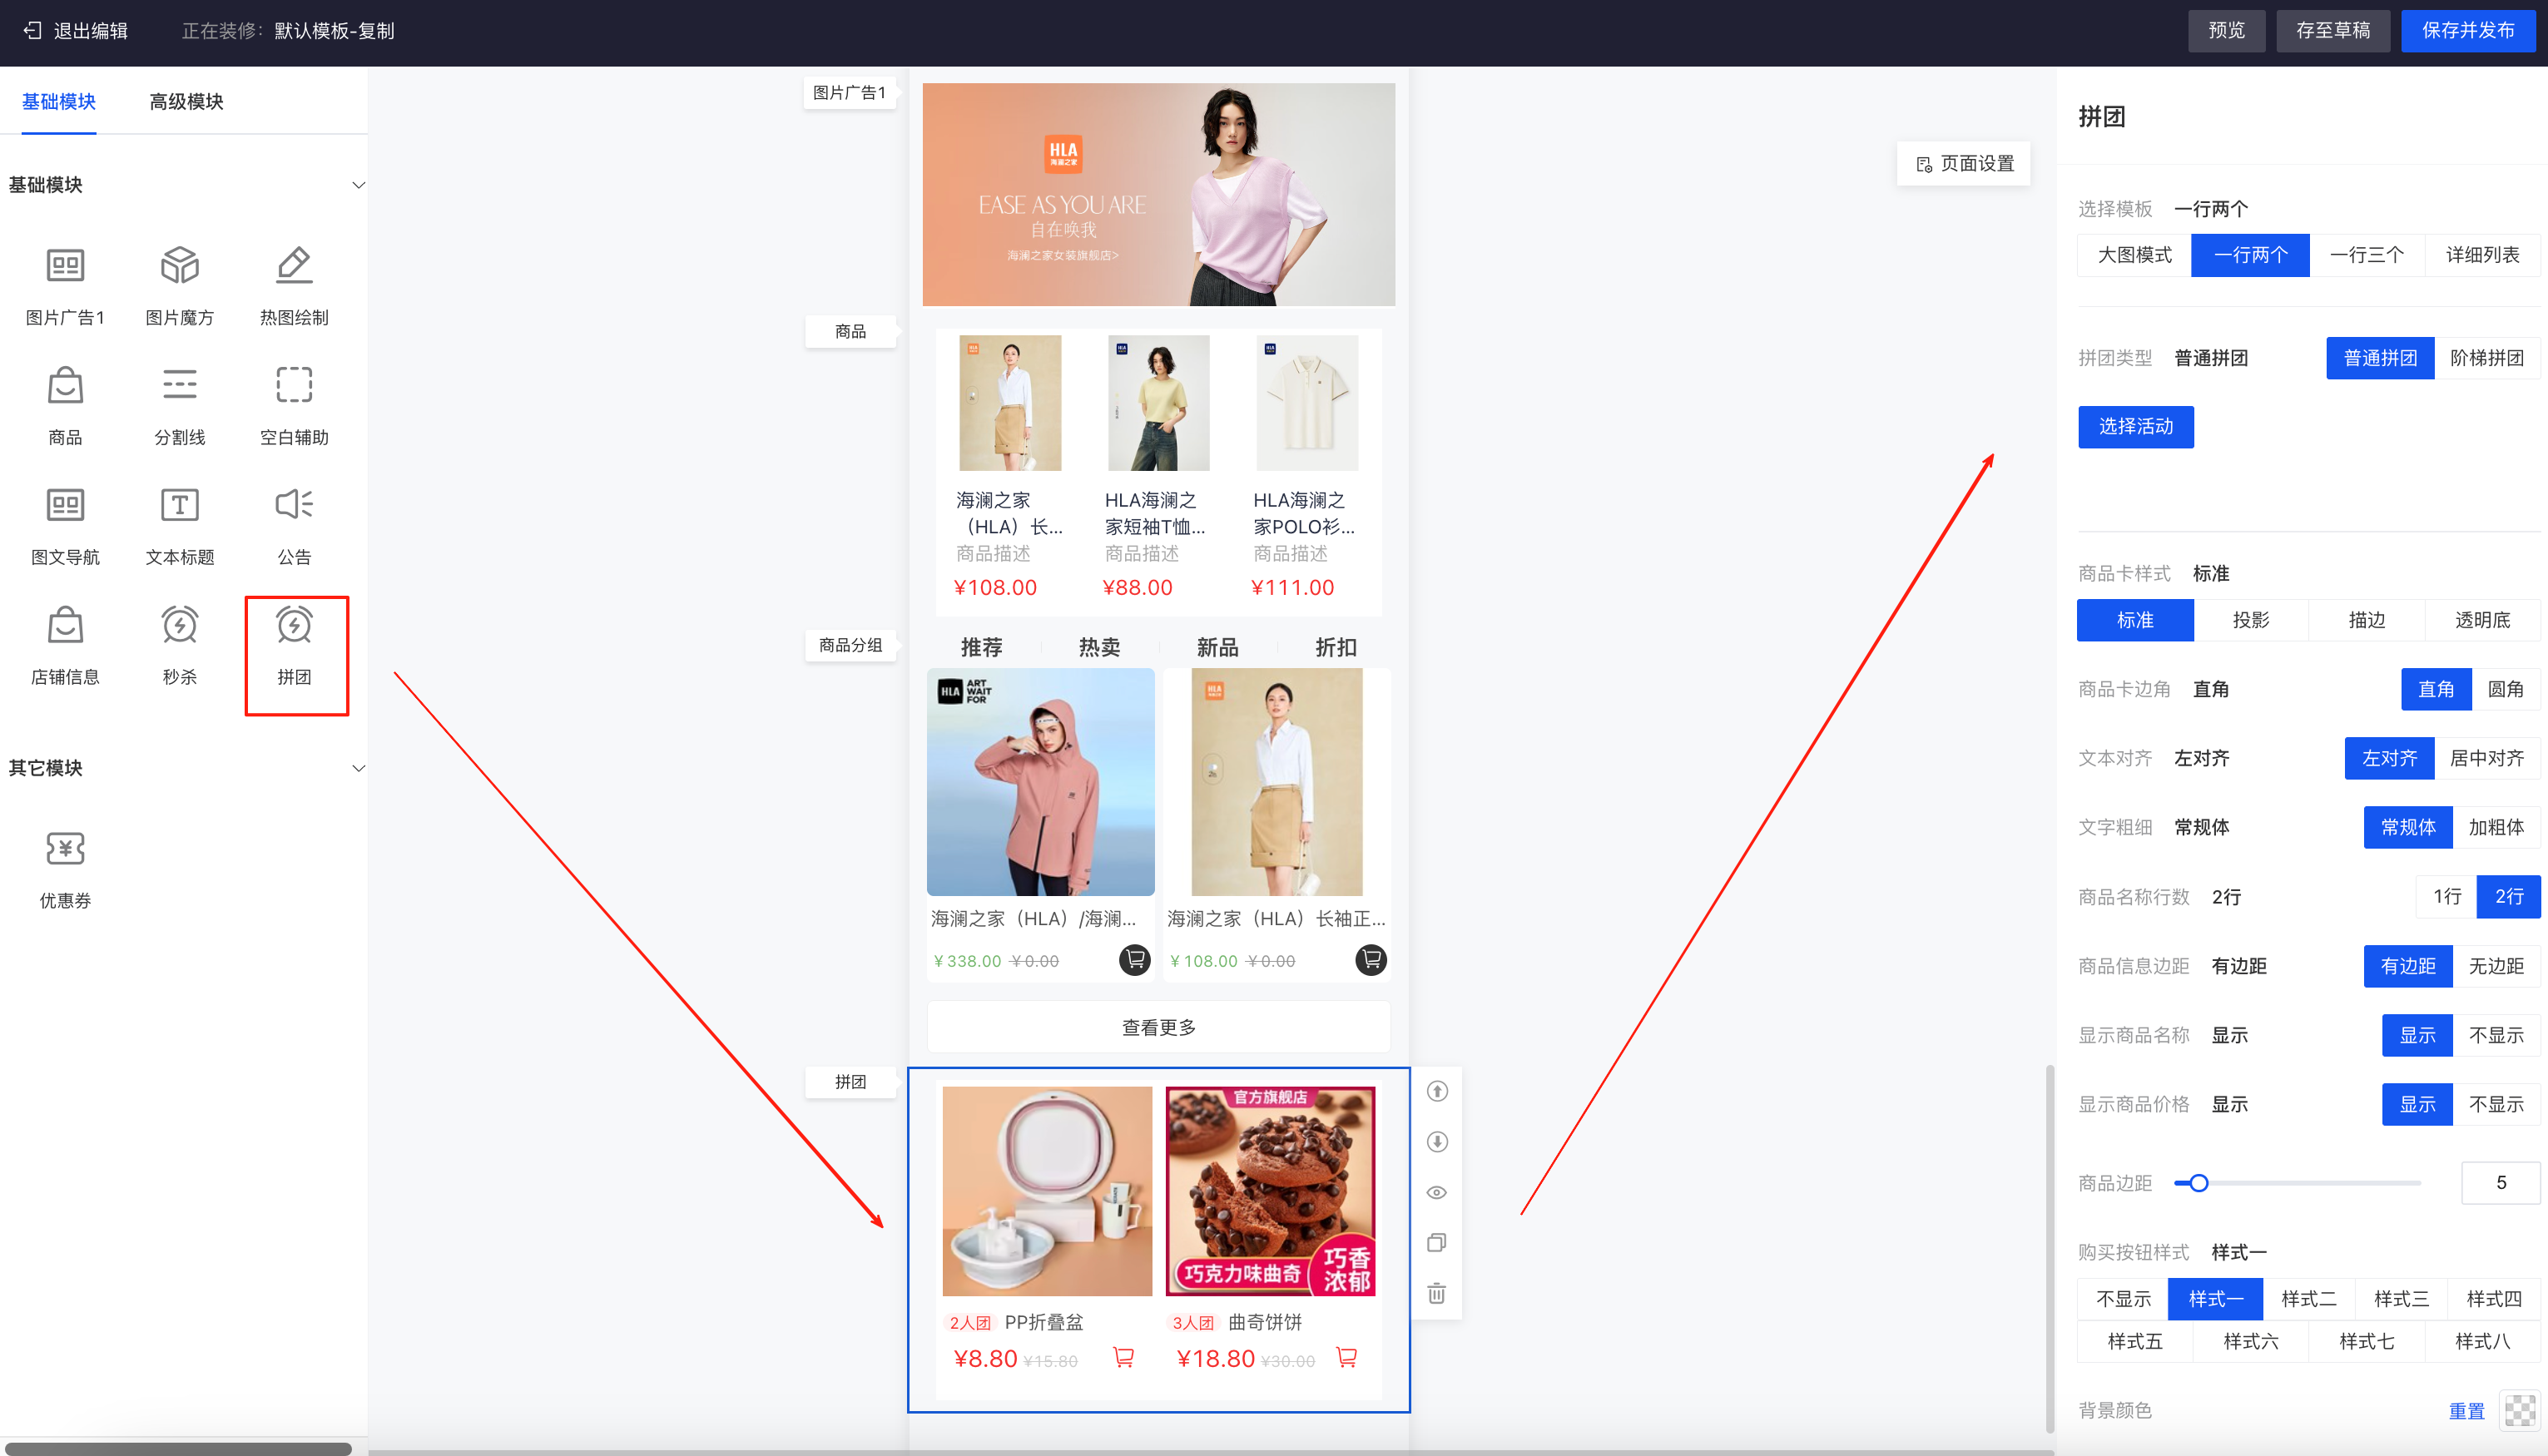The height and width of the screenshot is (1456, 2548).
Task: Choose 圆角 for product card corners
Action: (2505, 689)
